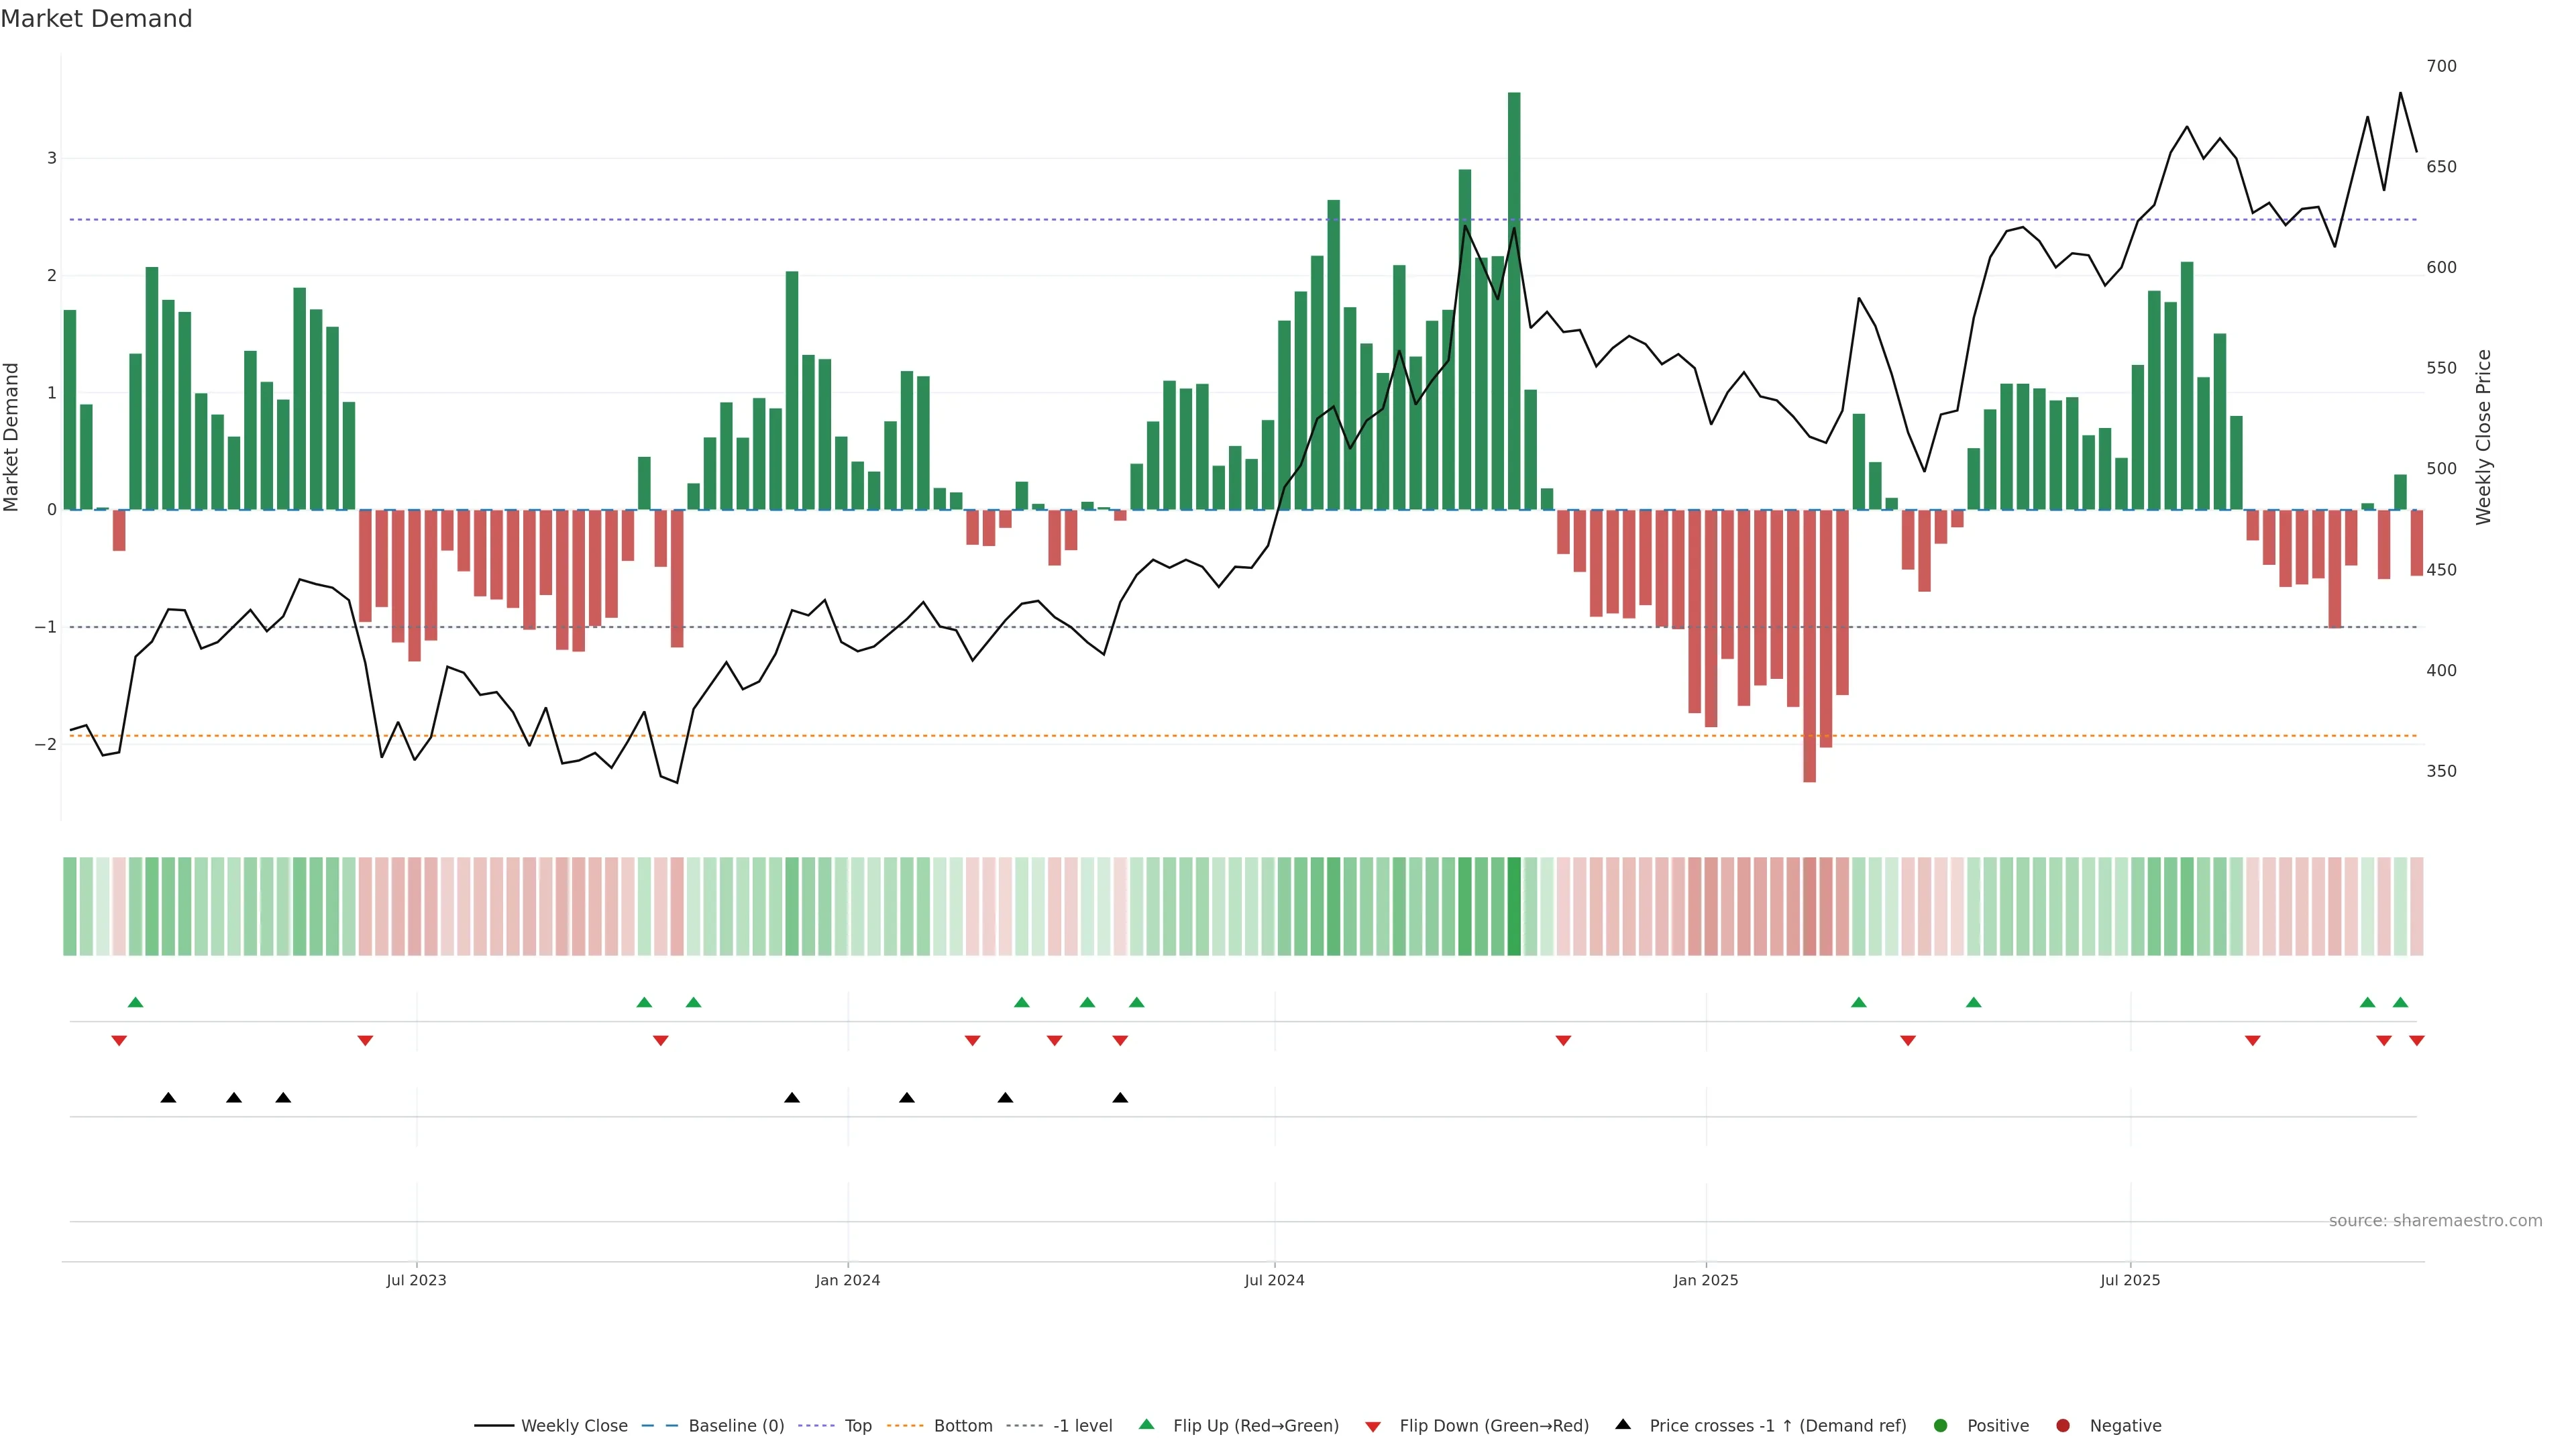The height and width of the screenshot is (1449, 2576).
Task: Click the rightmost red flip-down triangle marker
Action: [x=2417, y=1041]
